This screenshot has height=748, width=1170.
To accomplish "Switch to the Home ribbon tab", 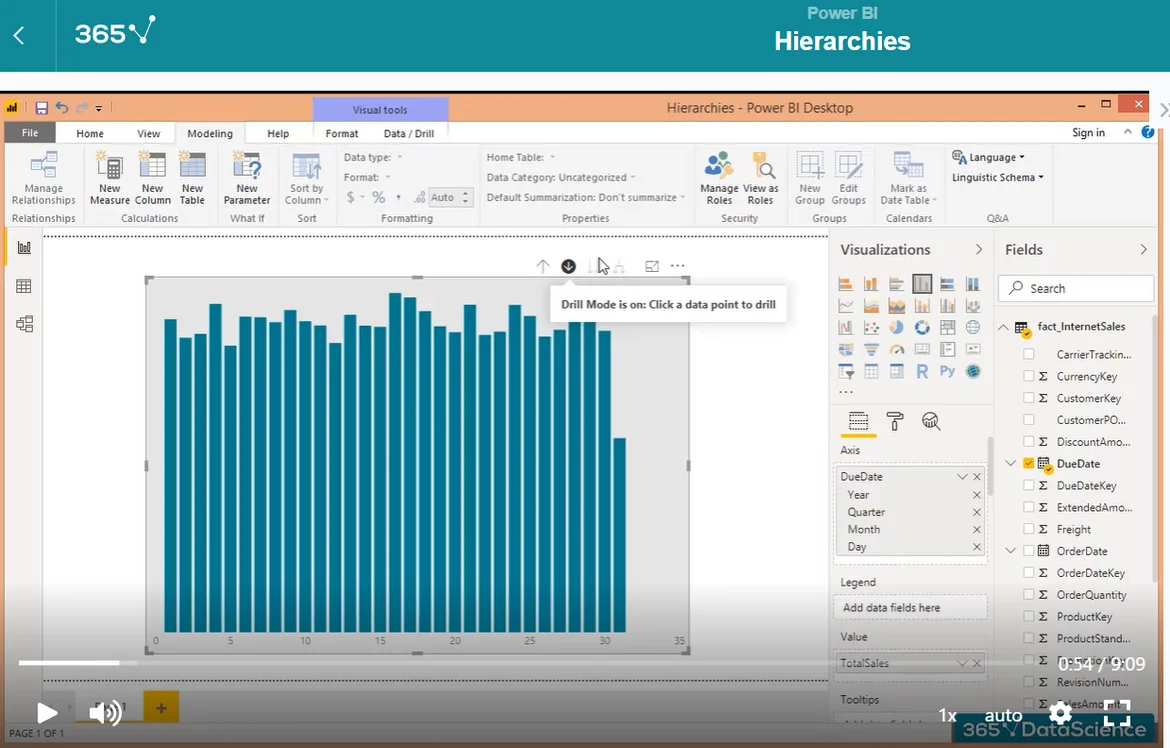I will [x=90, y=133].
